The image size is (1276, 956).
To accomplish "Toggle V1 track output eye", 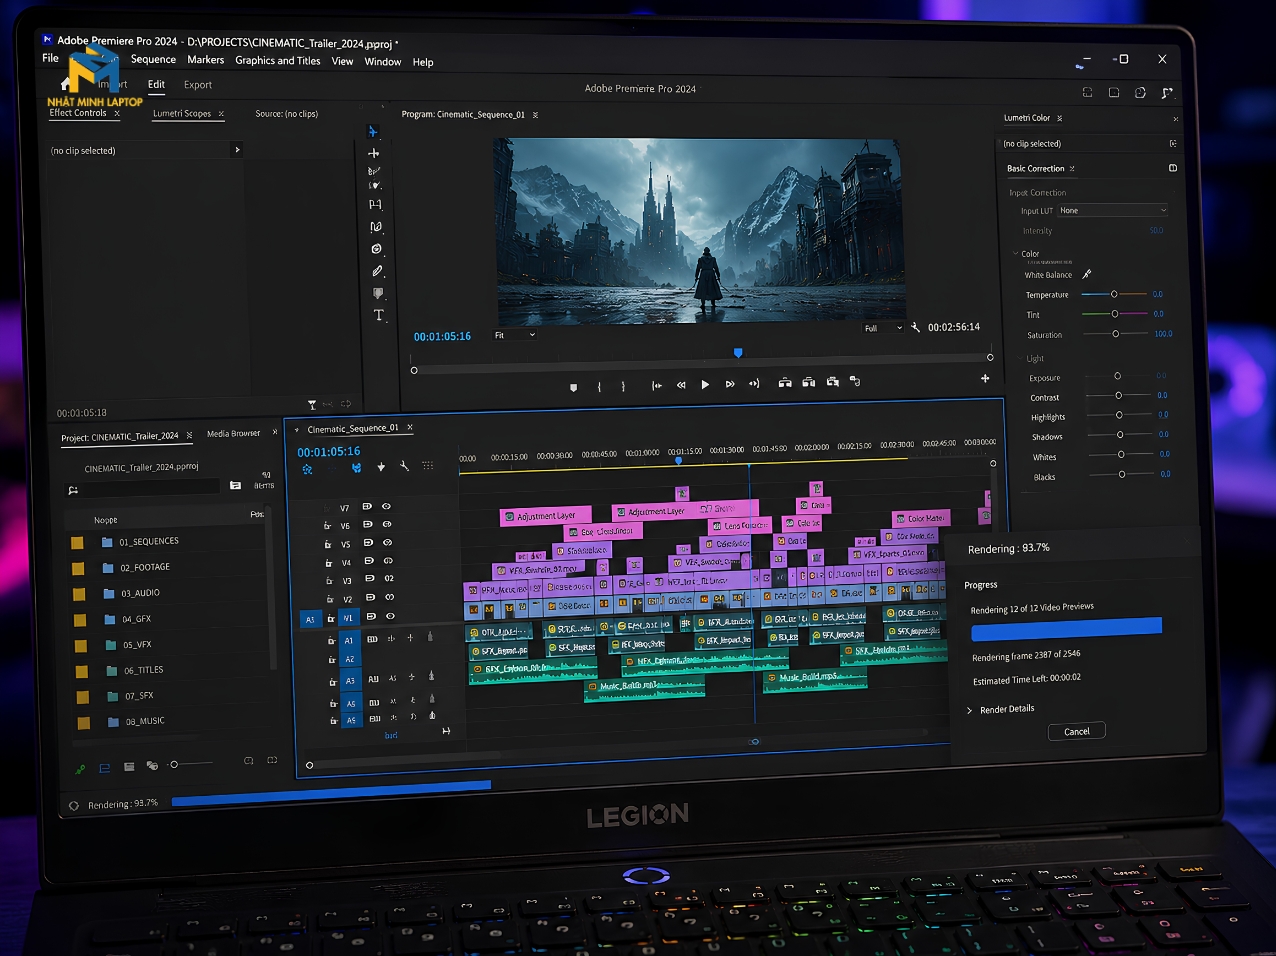I will (x=390, y=616).
